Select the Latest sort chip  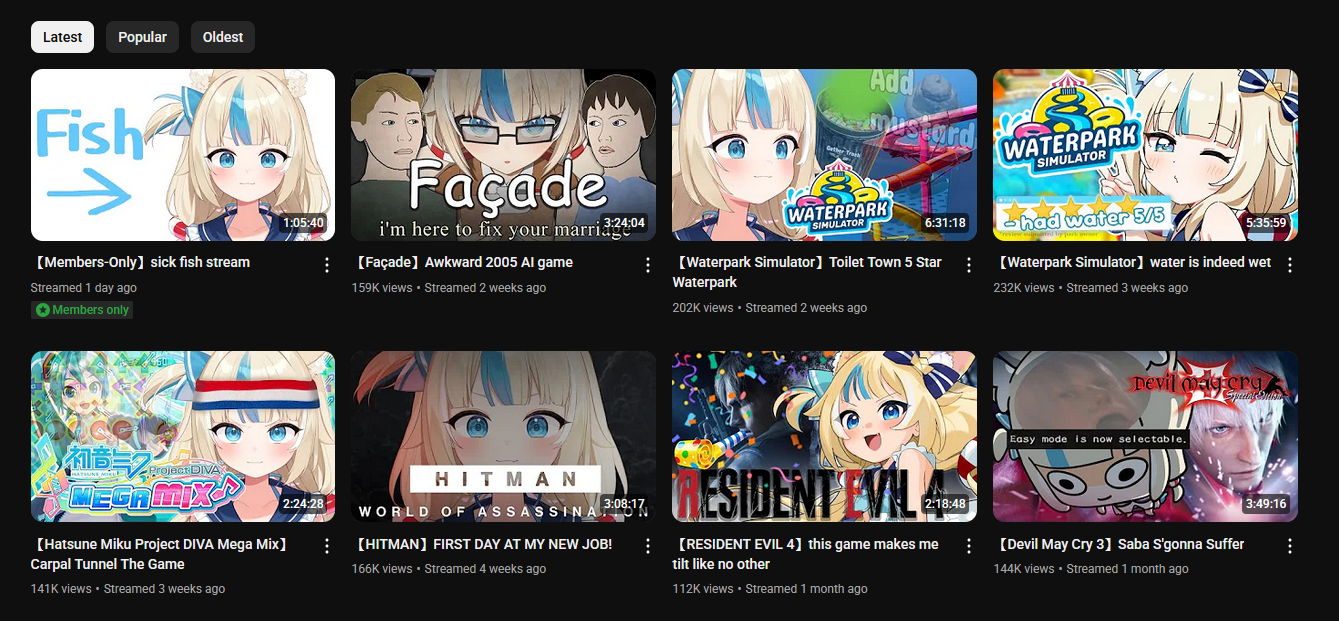(x=62, y=37)
